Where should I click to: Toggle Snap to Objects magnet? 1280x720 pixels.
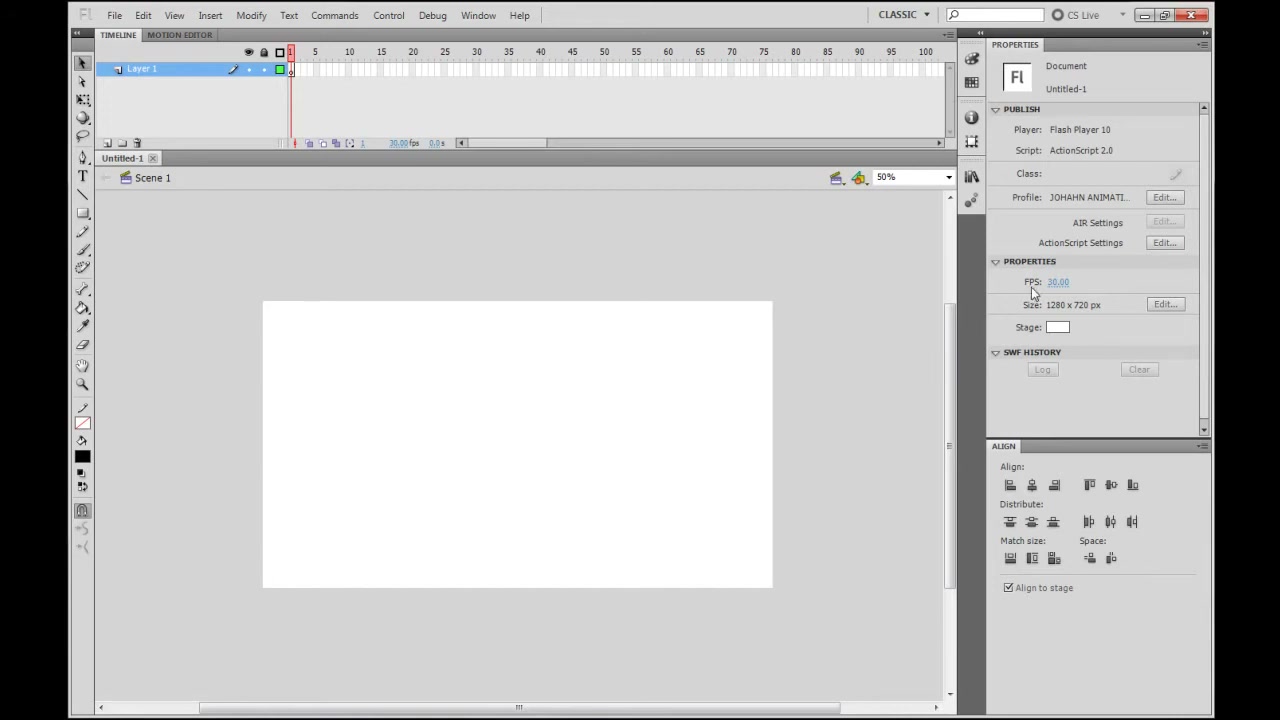point(83,511)
